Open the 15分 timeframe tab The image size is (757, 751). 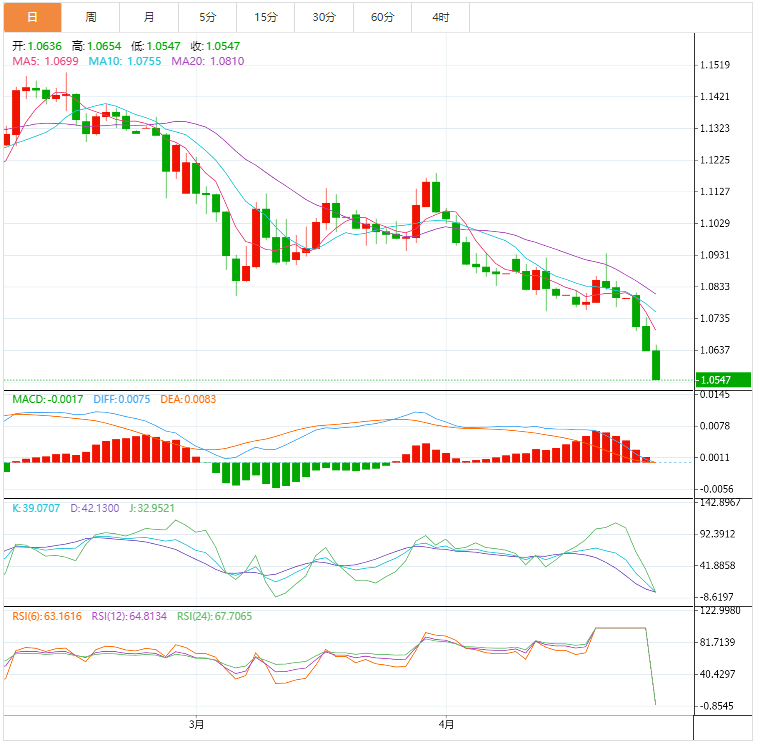[x=266, y=17]
